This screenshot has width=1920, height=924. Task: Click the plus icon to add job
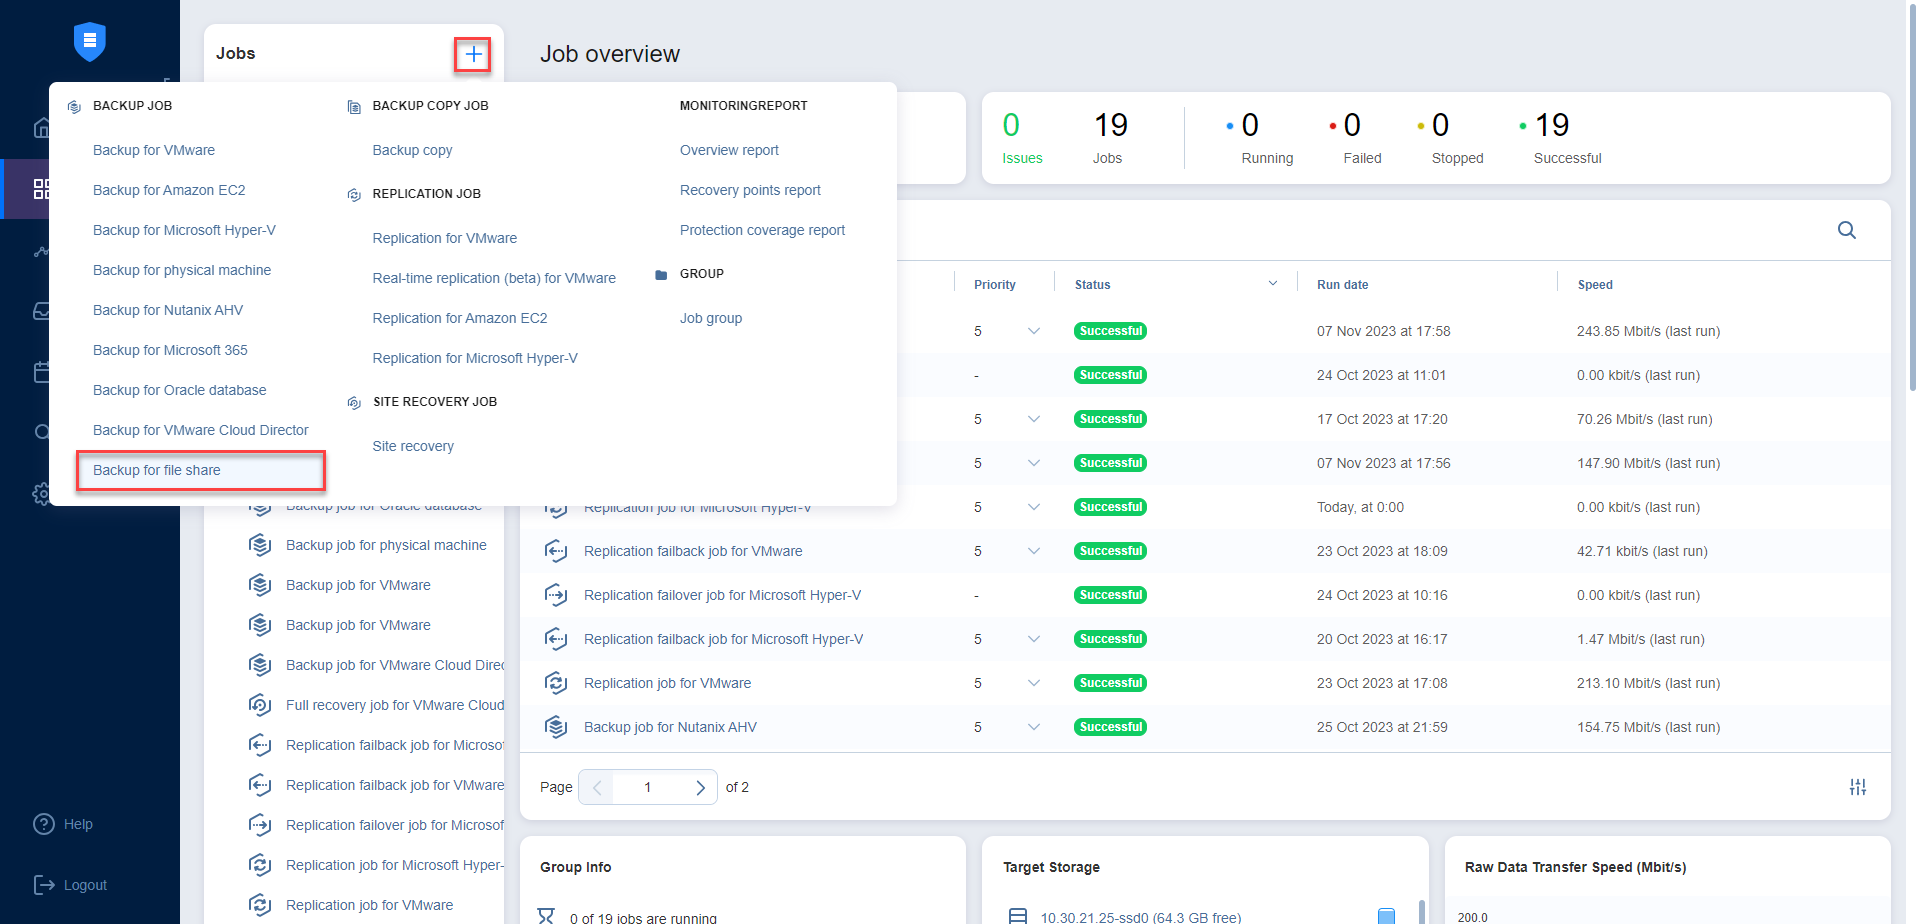coord(473,54)
